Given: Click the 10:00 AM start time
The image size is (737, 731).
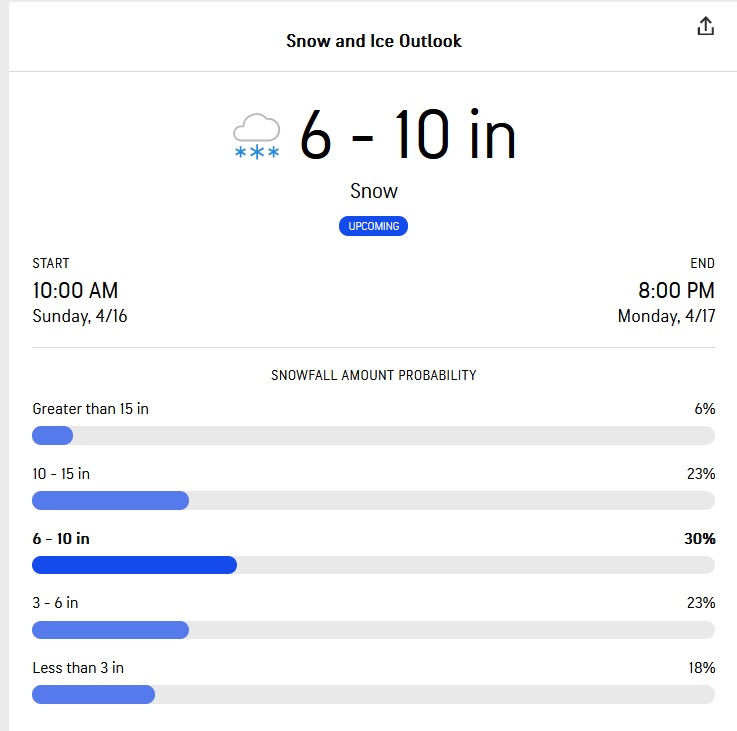Looking at the screenshot, I should pos(75,291).
